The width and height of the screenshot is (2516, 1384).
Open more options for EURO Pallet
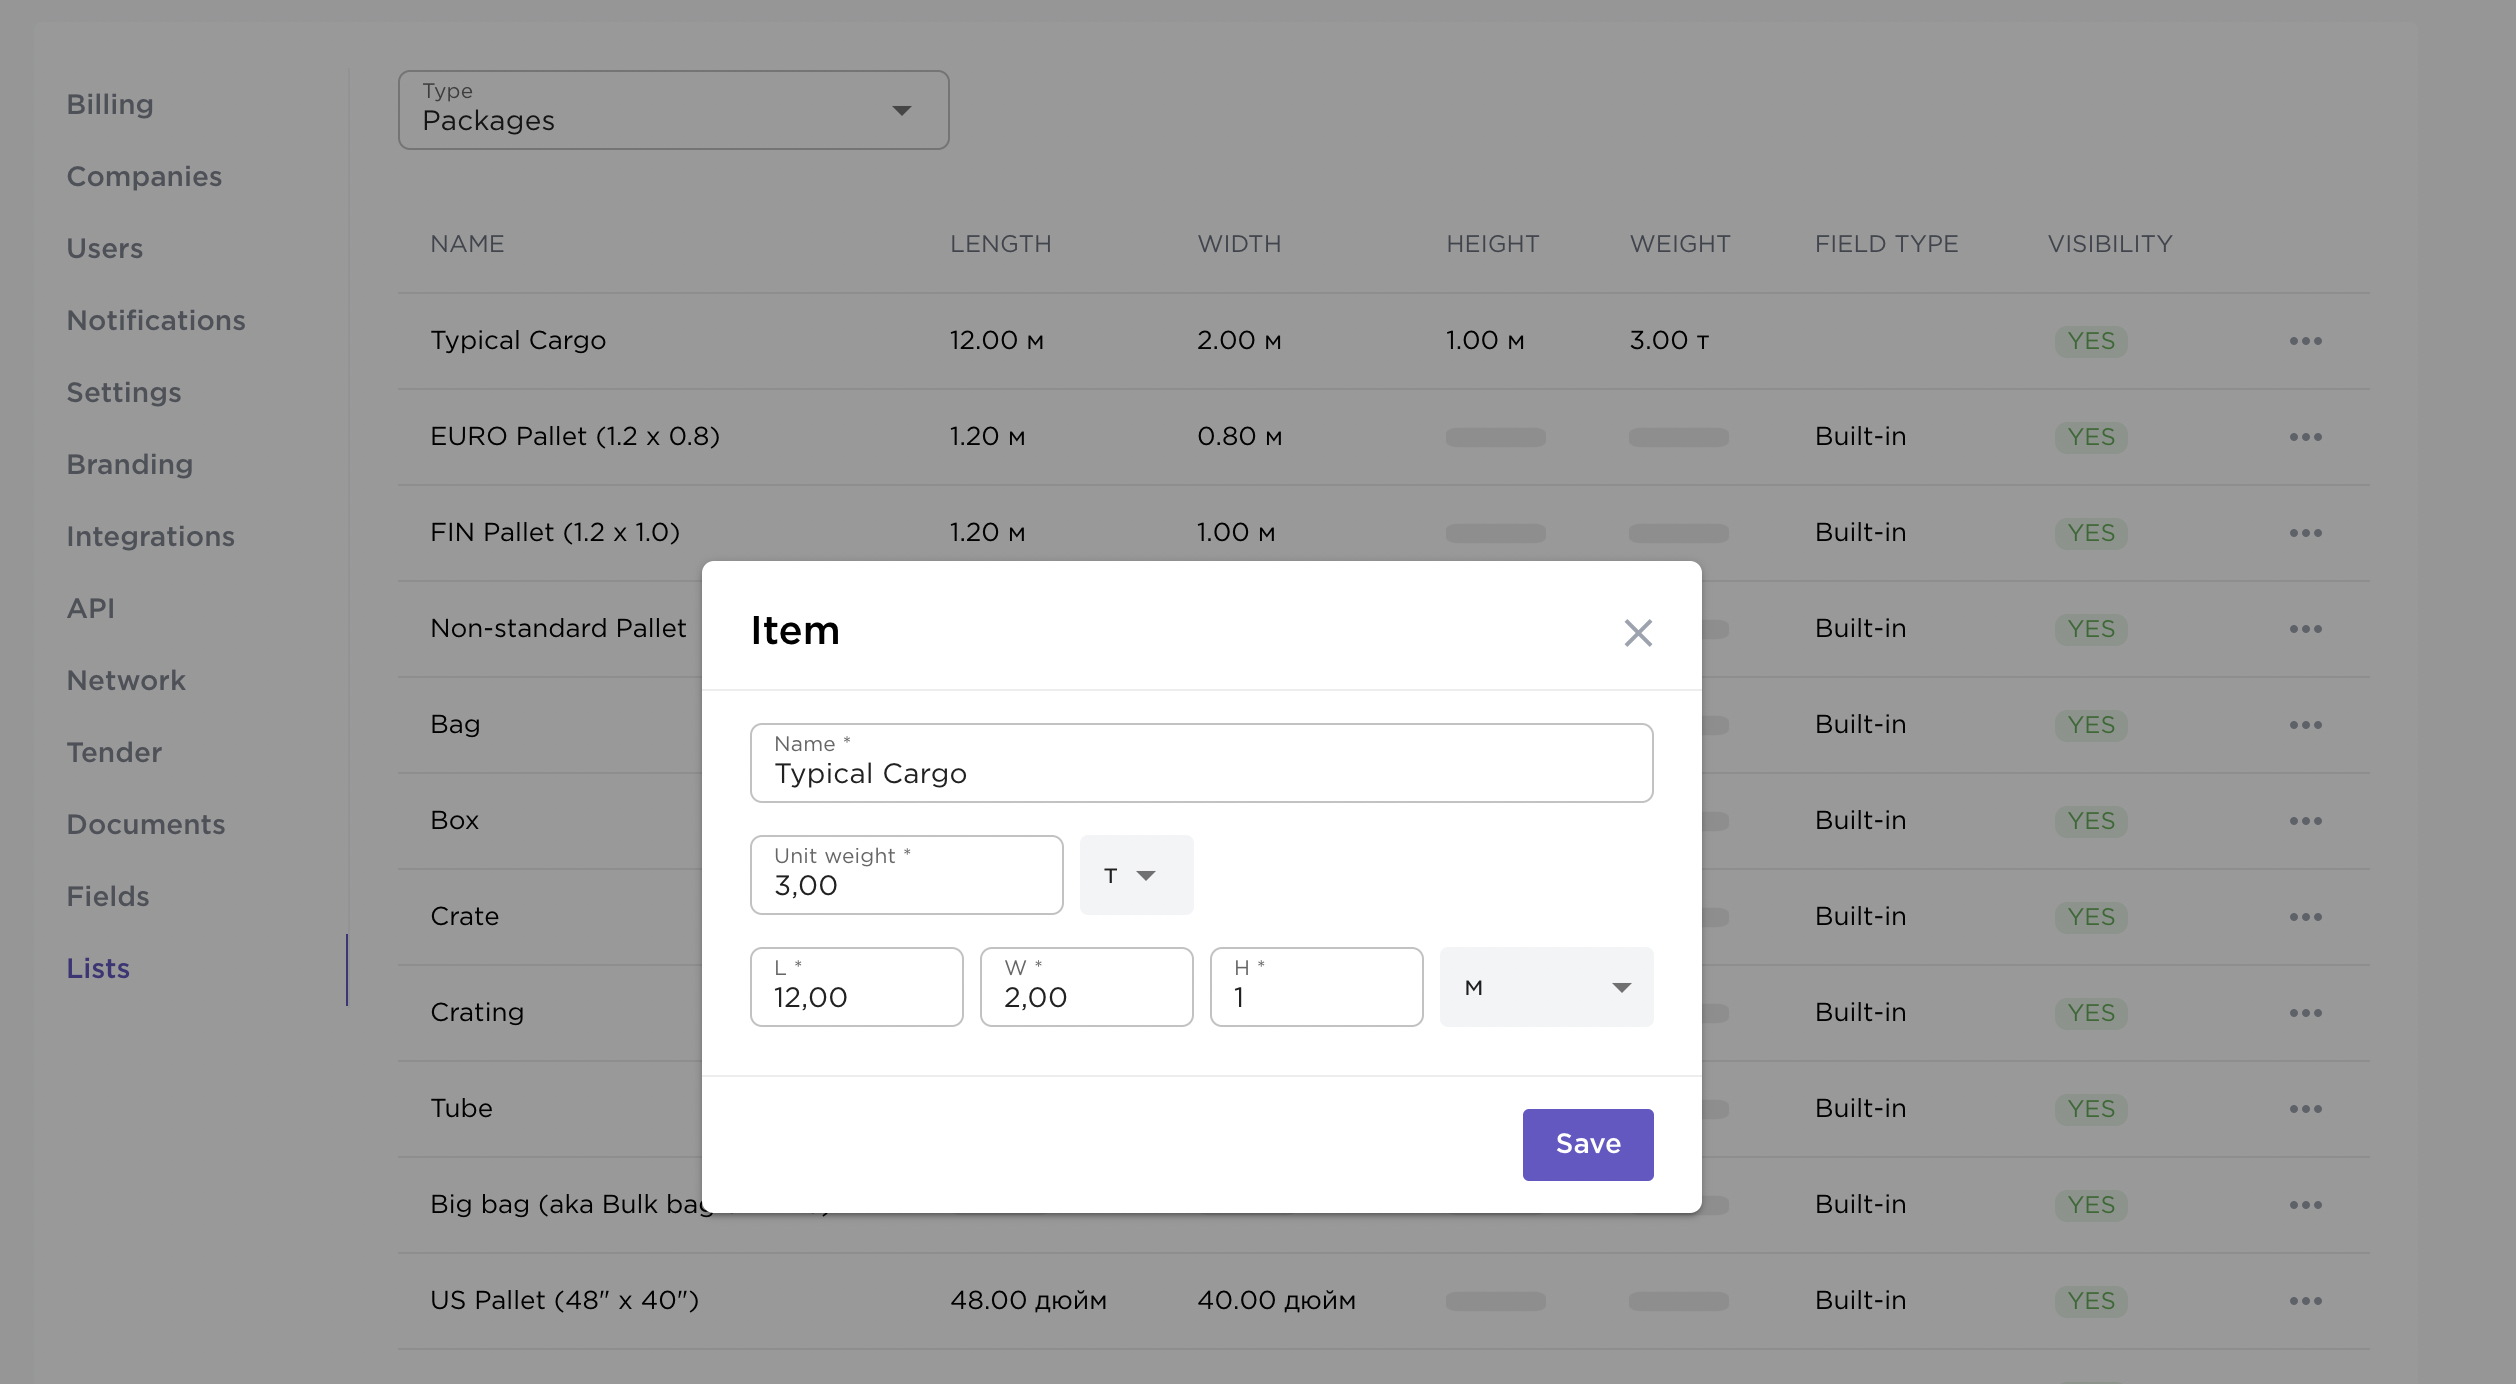point(2305,437)
